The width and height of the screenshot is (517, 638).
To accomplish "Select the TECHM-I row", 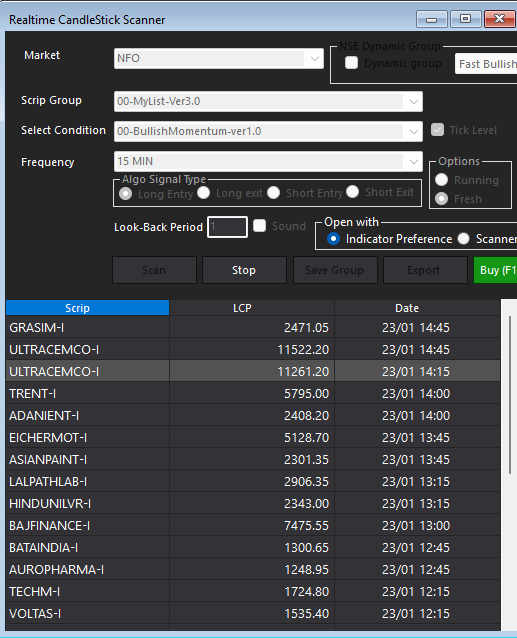I will click(x=253, y=591).
